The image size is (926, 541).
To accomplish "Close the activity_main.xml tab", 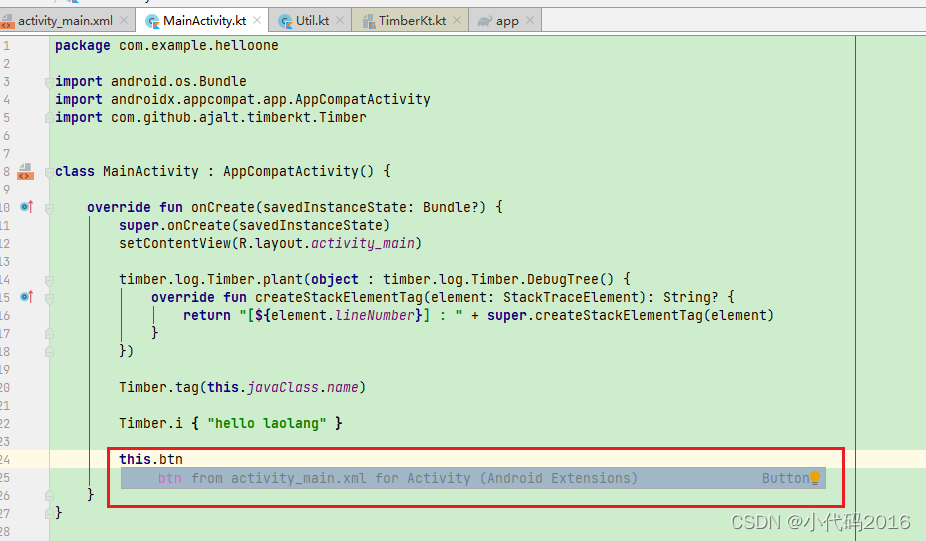I will pyautogui.click(x=124, y=20).
